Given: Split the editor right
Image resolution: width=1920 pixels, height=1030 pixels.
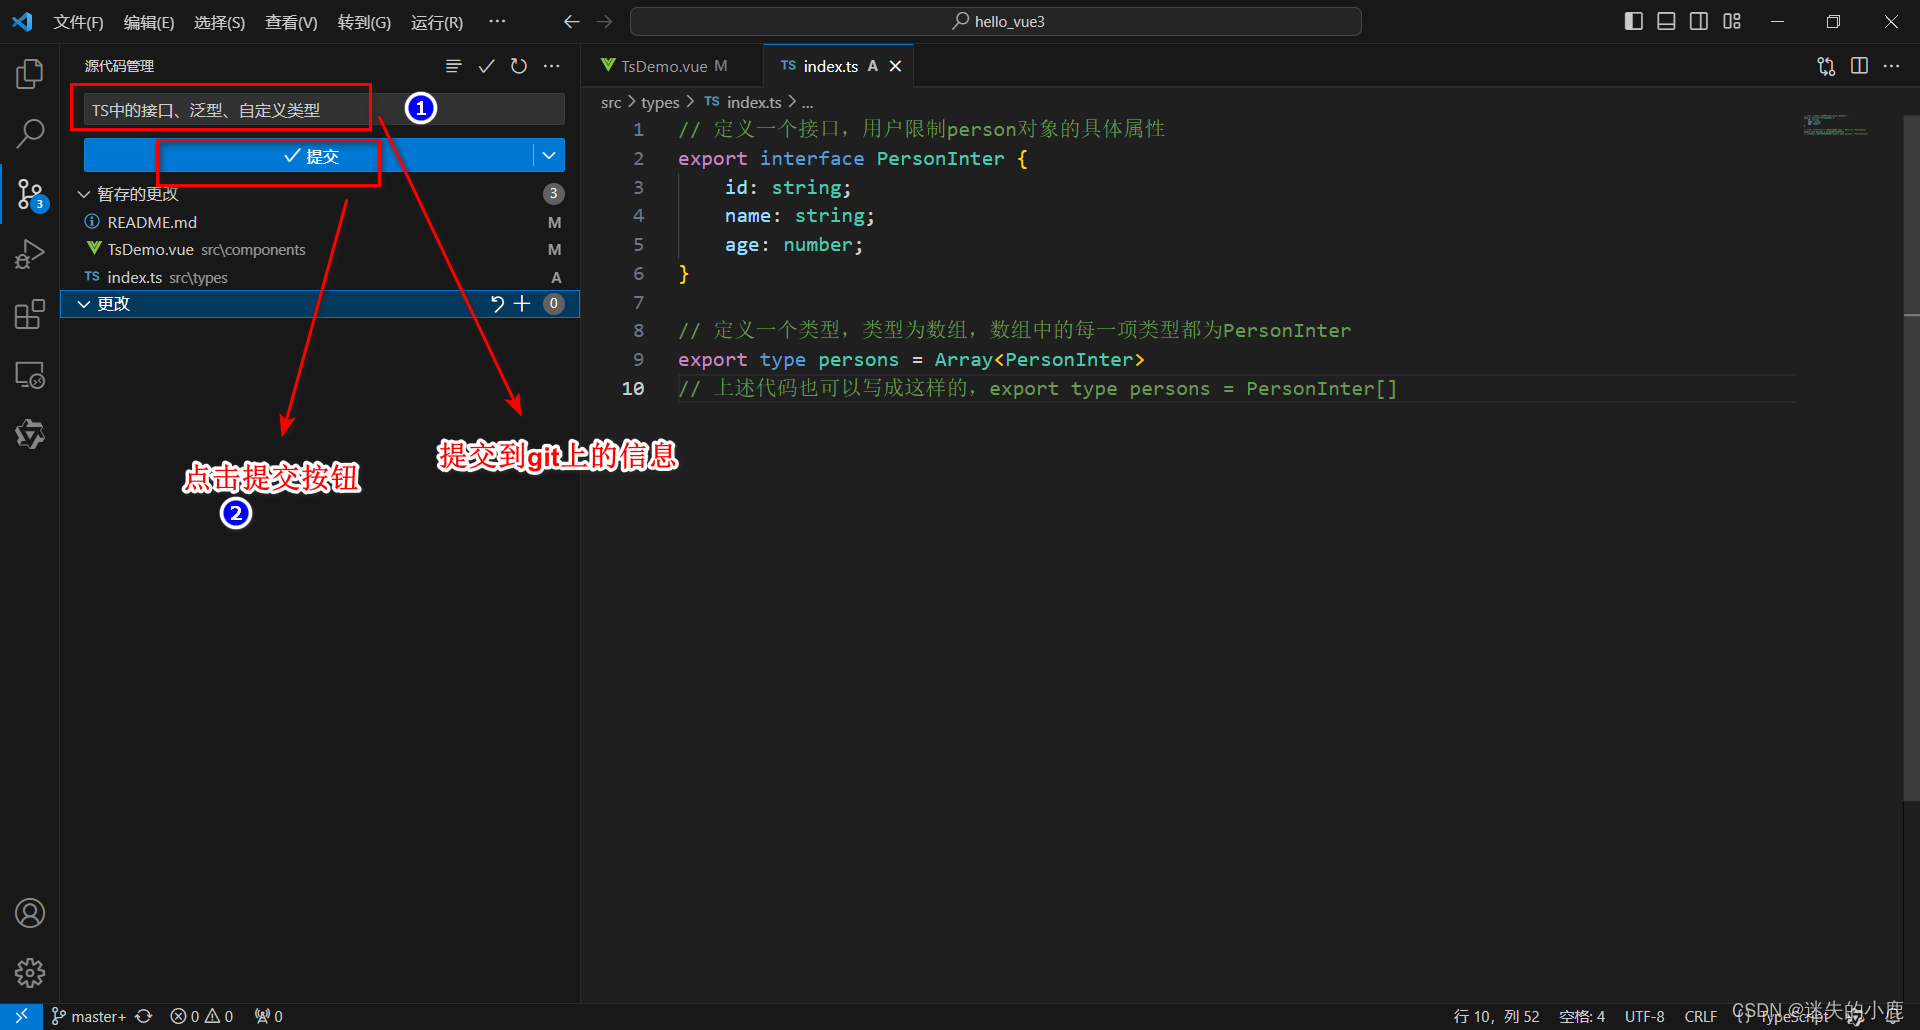Looking at the screenshot, I should click(x=1859, y=66).
